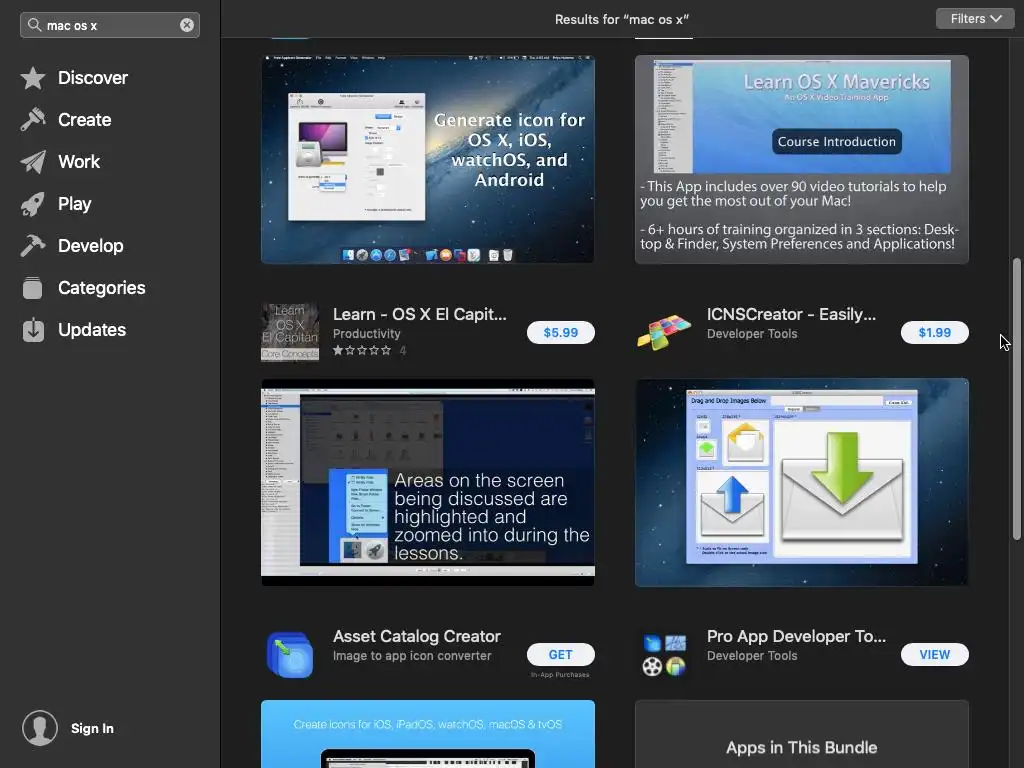Open the Learn - OS X El Capit... title
1024x768 pixels.
click(419, 314)
